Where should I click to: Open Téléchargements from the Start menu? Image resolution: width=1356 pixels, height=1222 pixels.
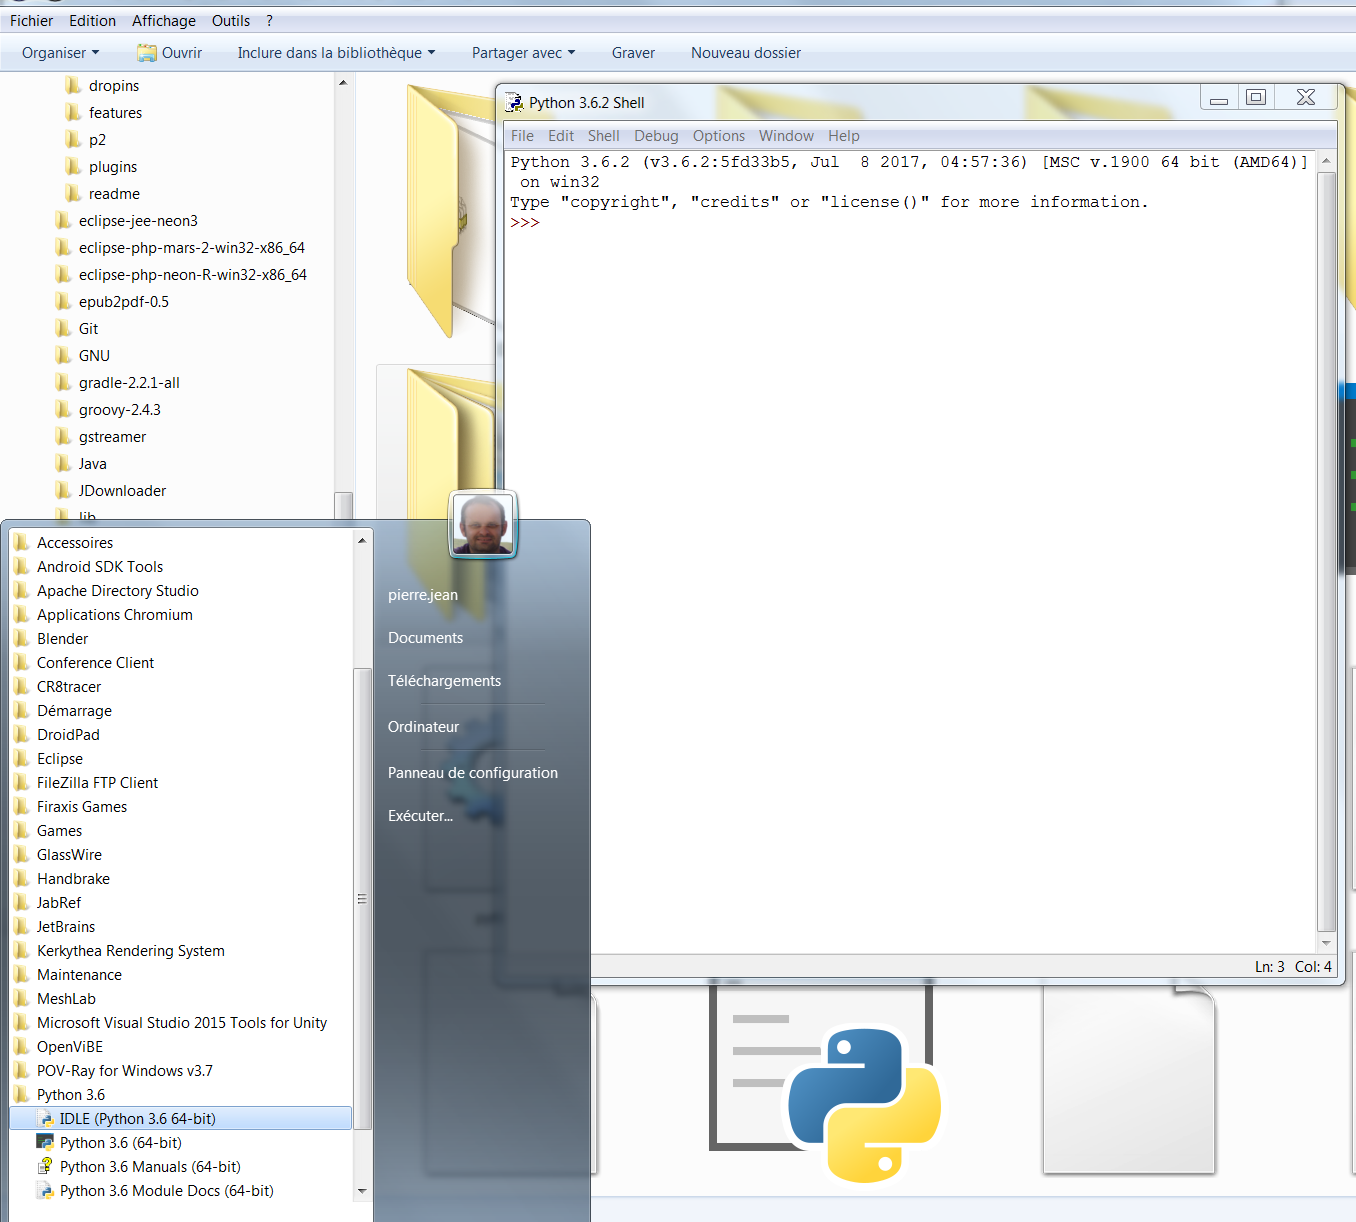click(x=445, y=681)
